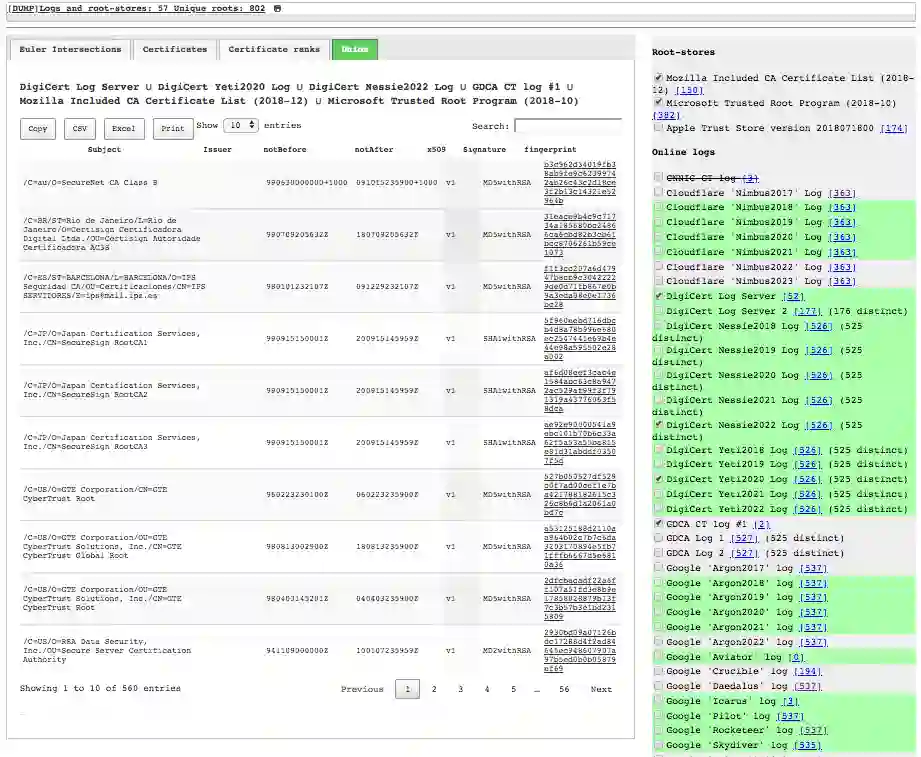Uncheck DigiCert Yeti2020 Log checkbox

click(x=658, y=479)
